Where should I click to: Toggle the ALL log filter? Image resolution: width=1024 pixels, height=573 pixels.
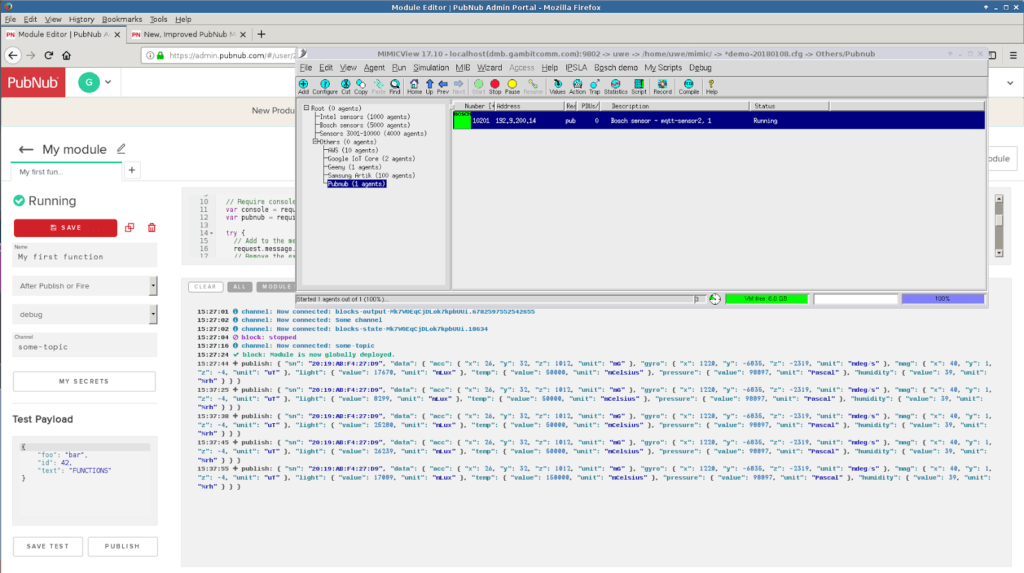point(239,287)
